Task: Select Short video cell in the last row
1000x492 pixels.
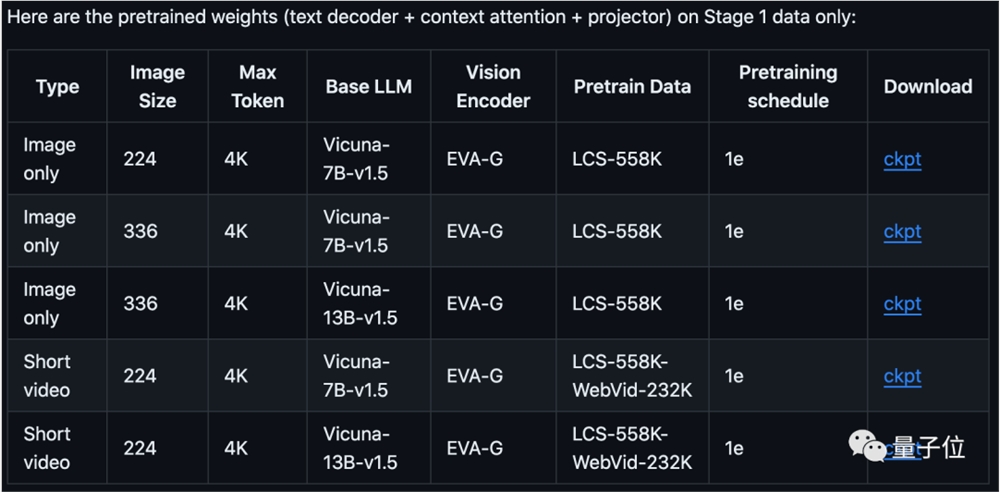Action: (47, 449)
